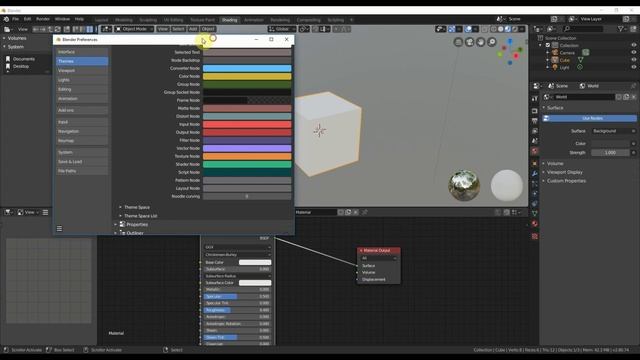Expand the Viewport Display panel
Screen dimensions: 640x360
[564, 172]
